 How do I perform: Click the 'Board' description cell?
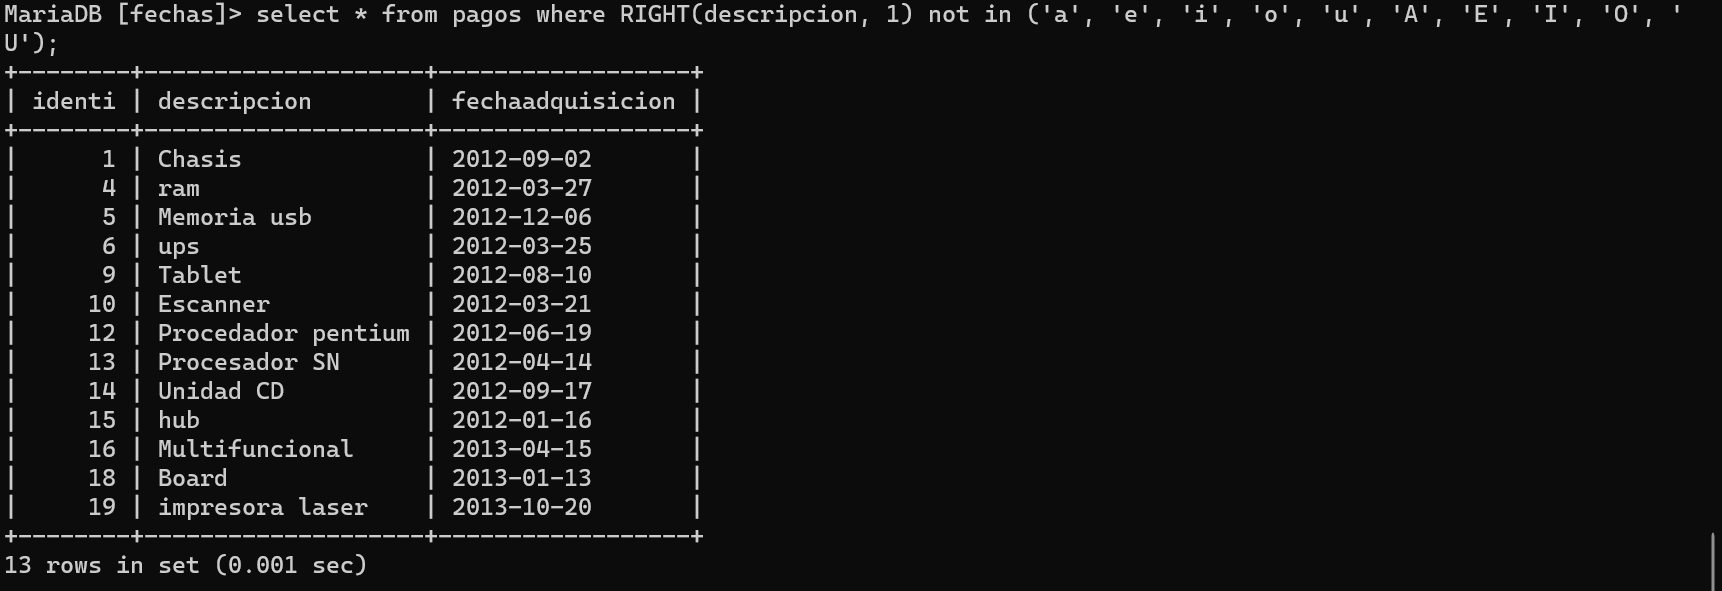(x=192, y=478)
